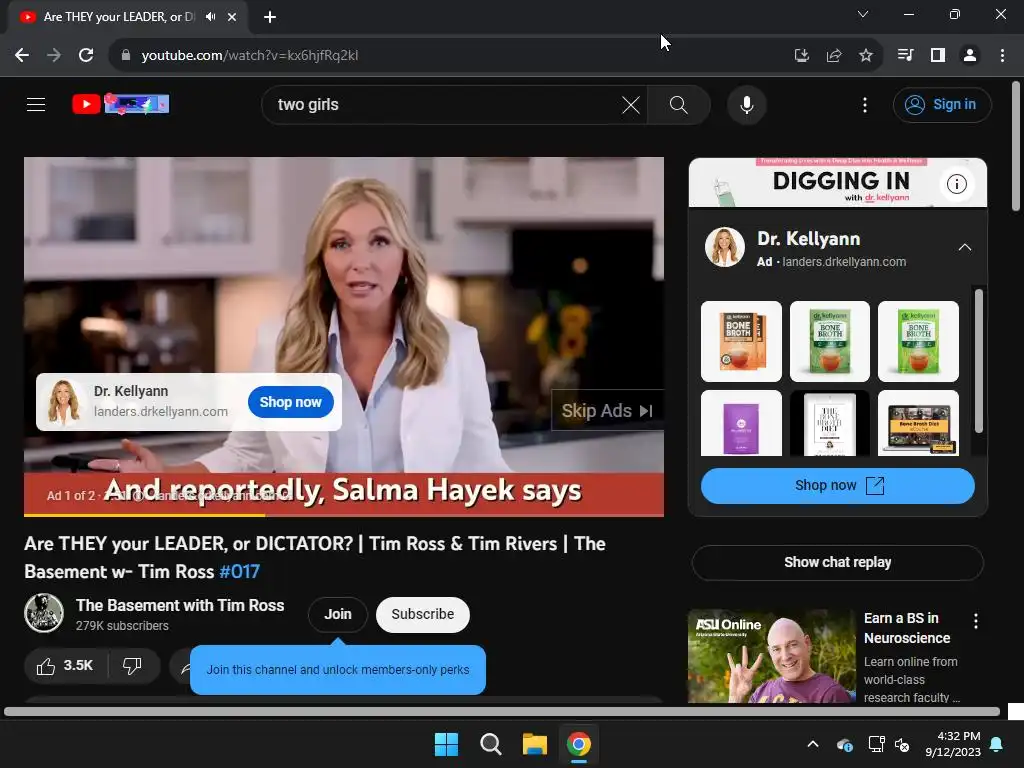Click the YouTube logo
Screen dimensions: 1024x768
(x=121, y=104)
